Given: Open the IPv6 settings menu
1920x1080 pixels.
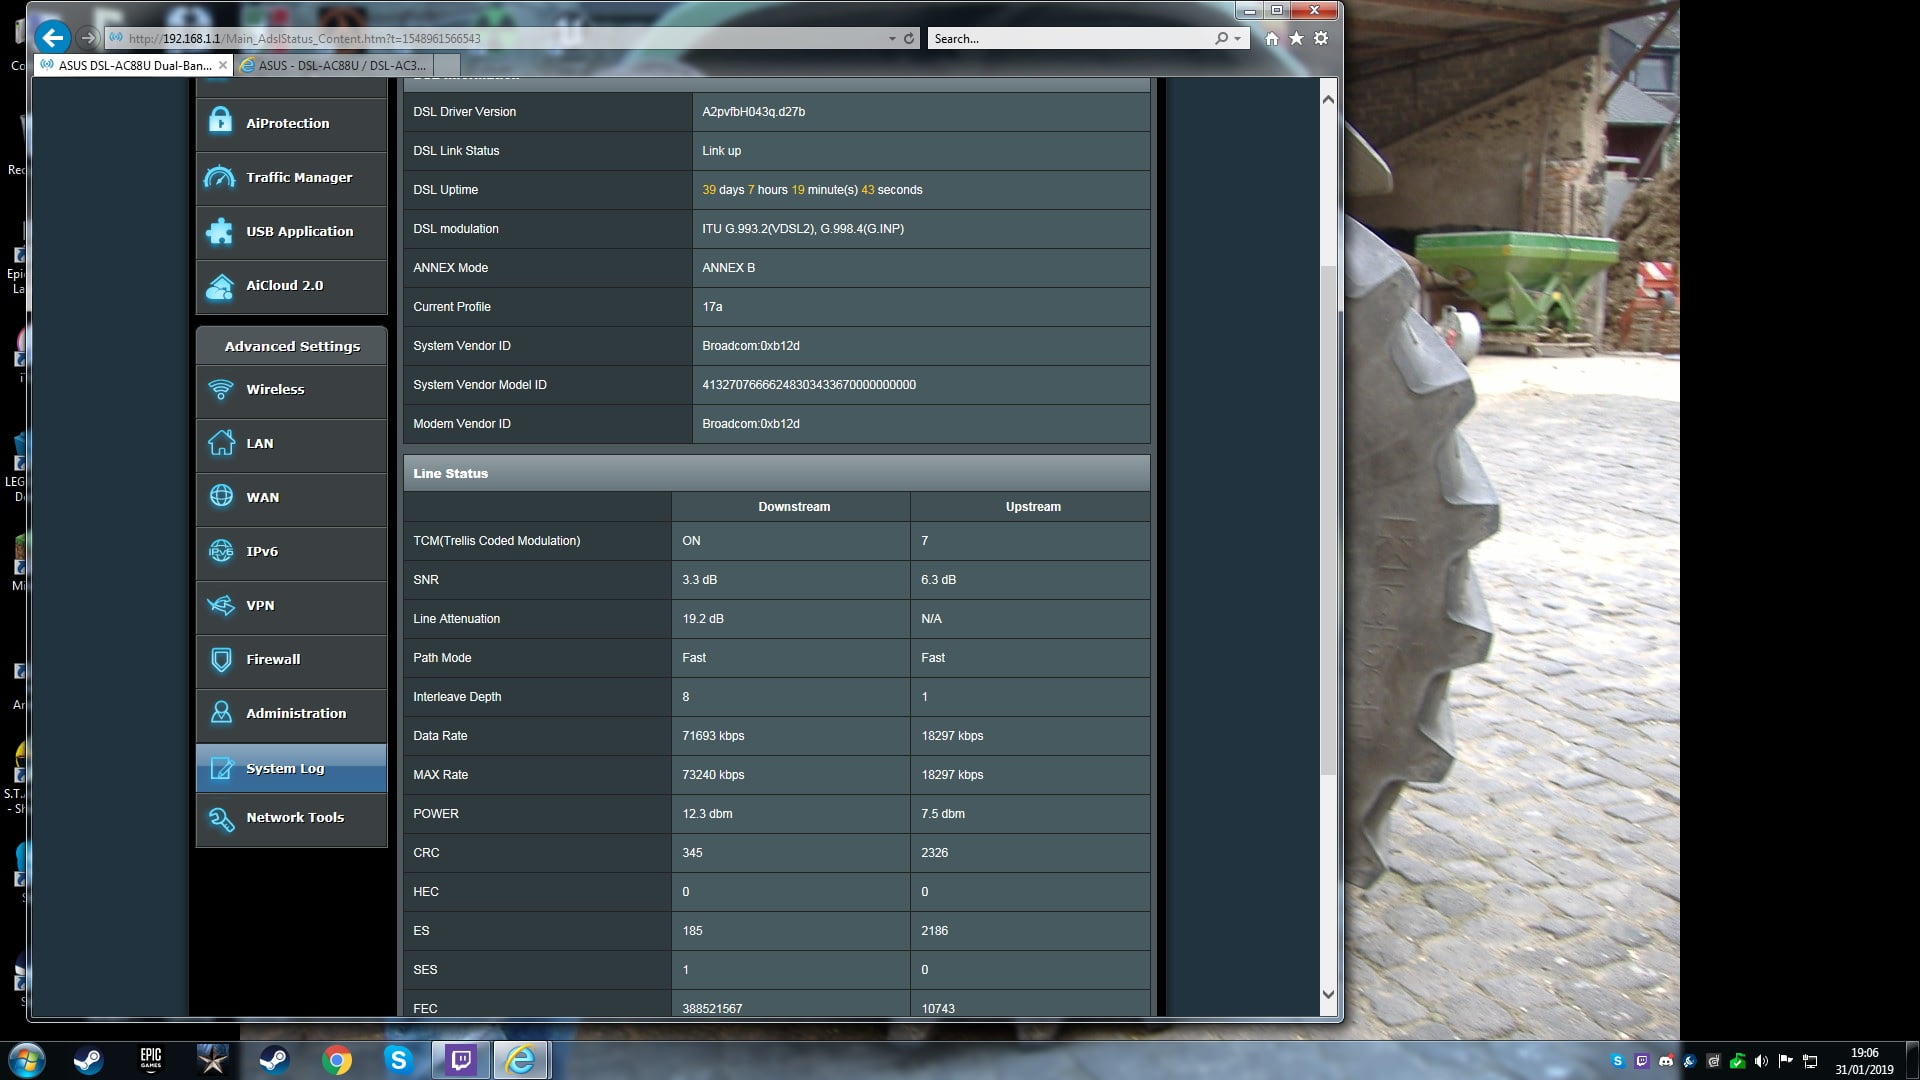Looking at the screenshot, I should [262, 551].
